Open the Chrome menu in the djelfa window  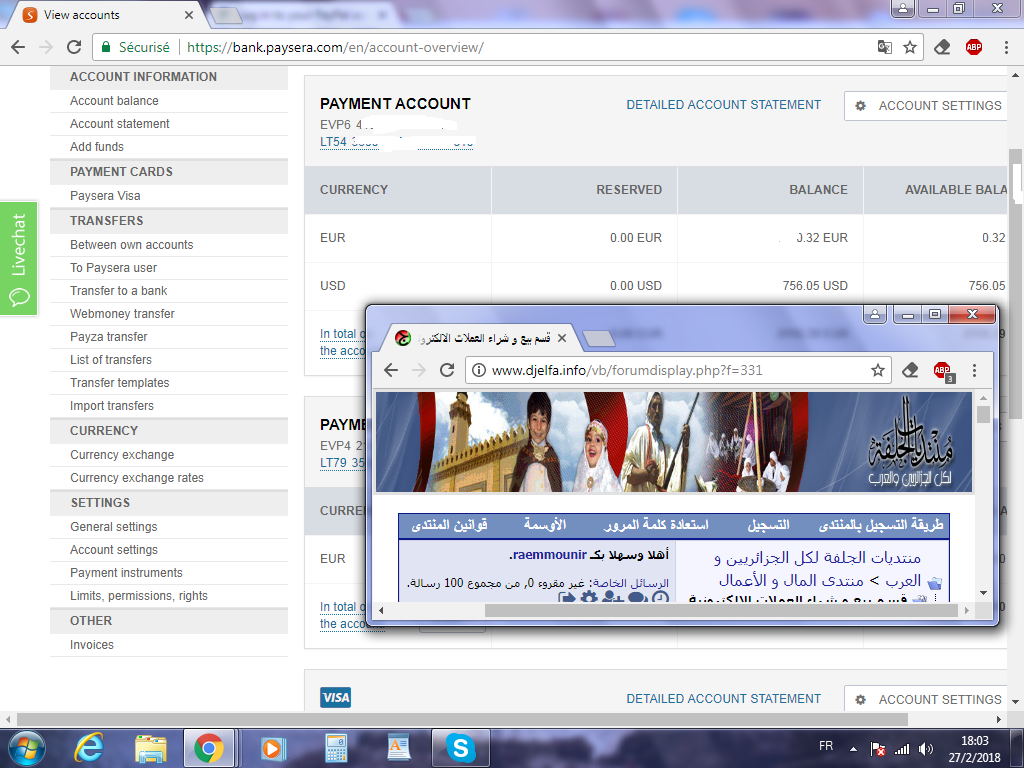tap(974, 370)
